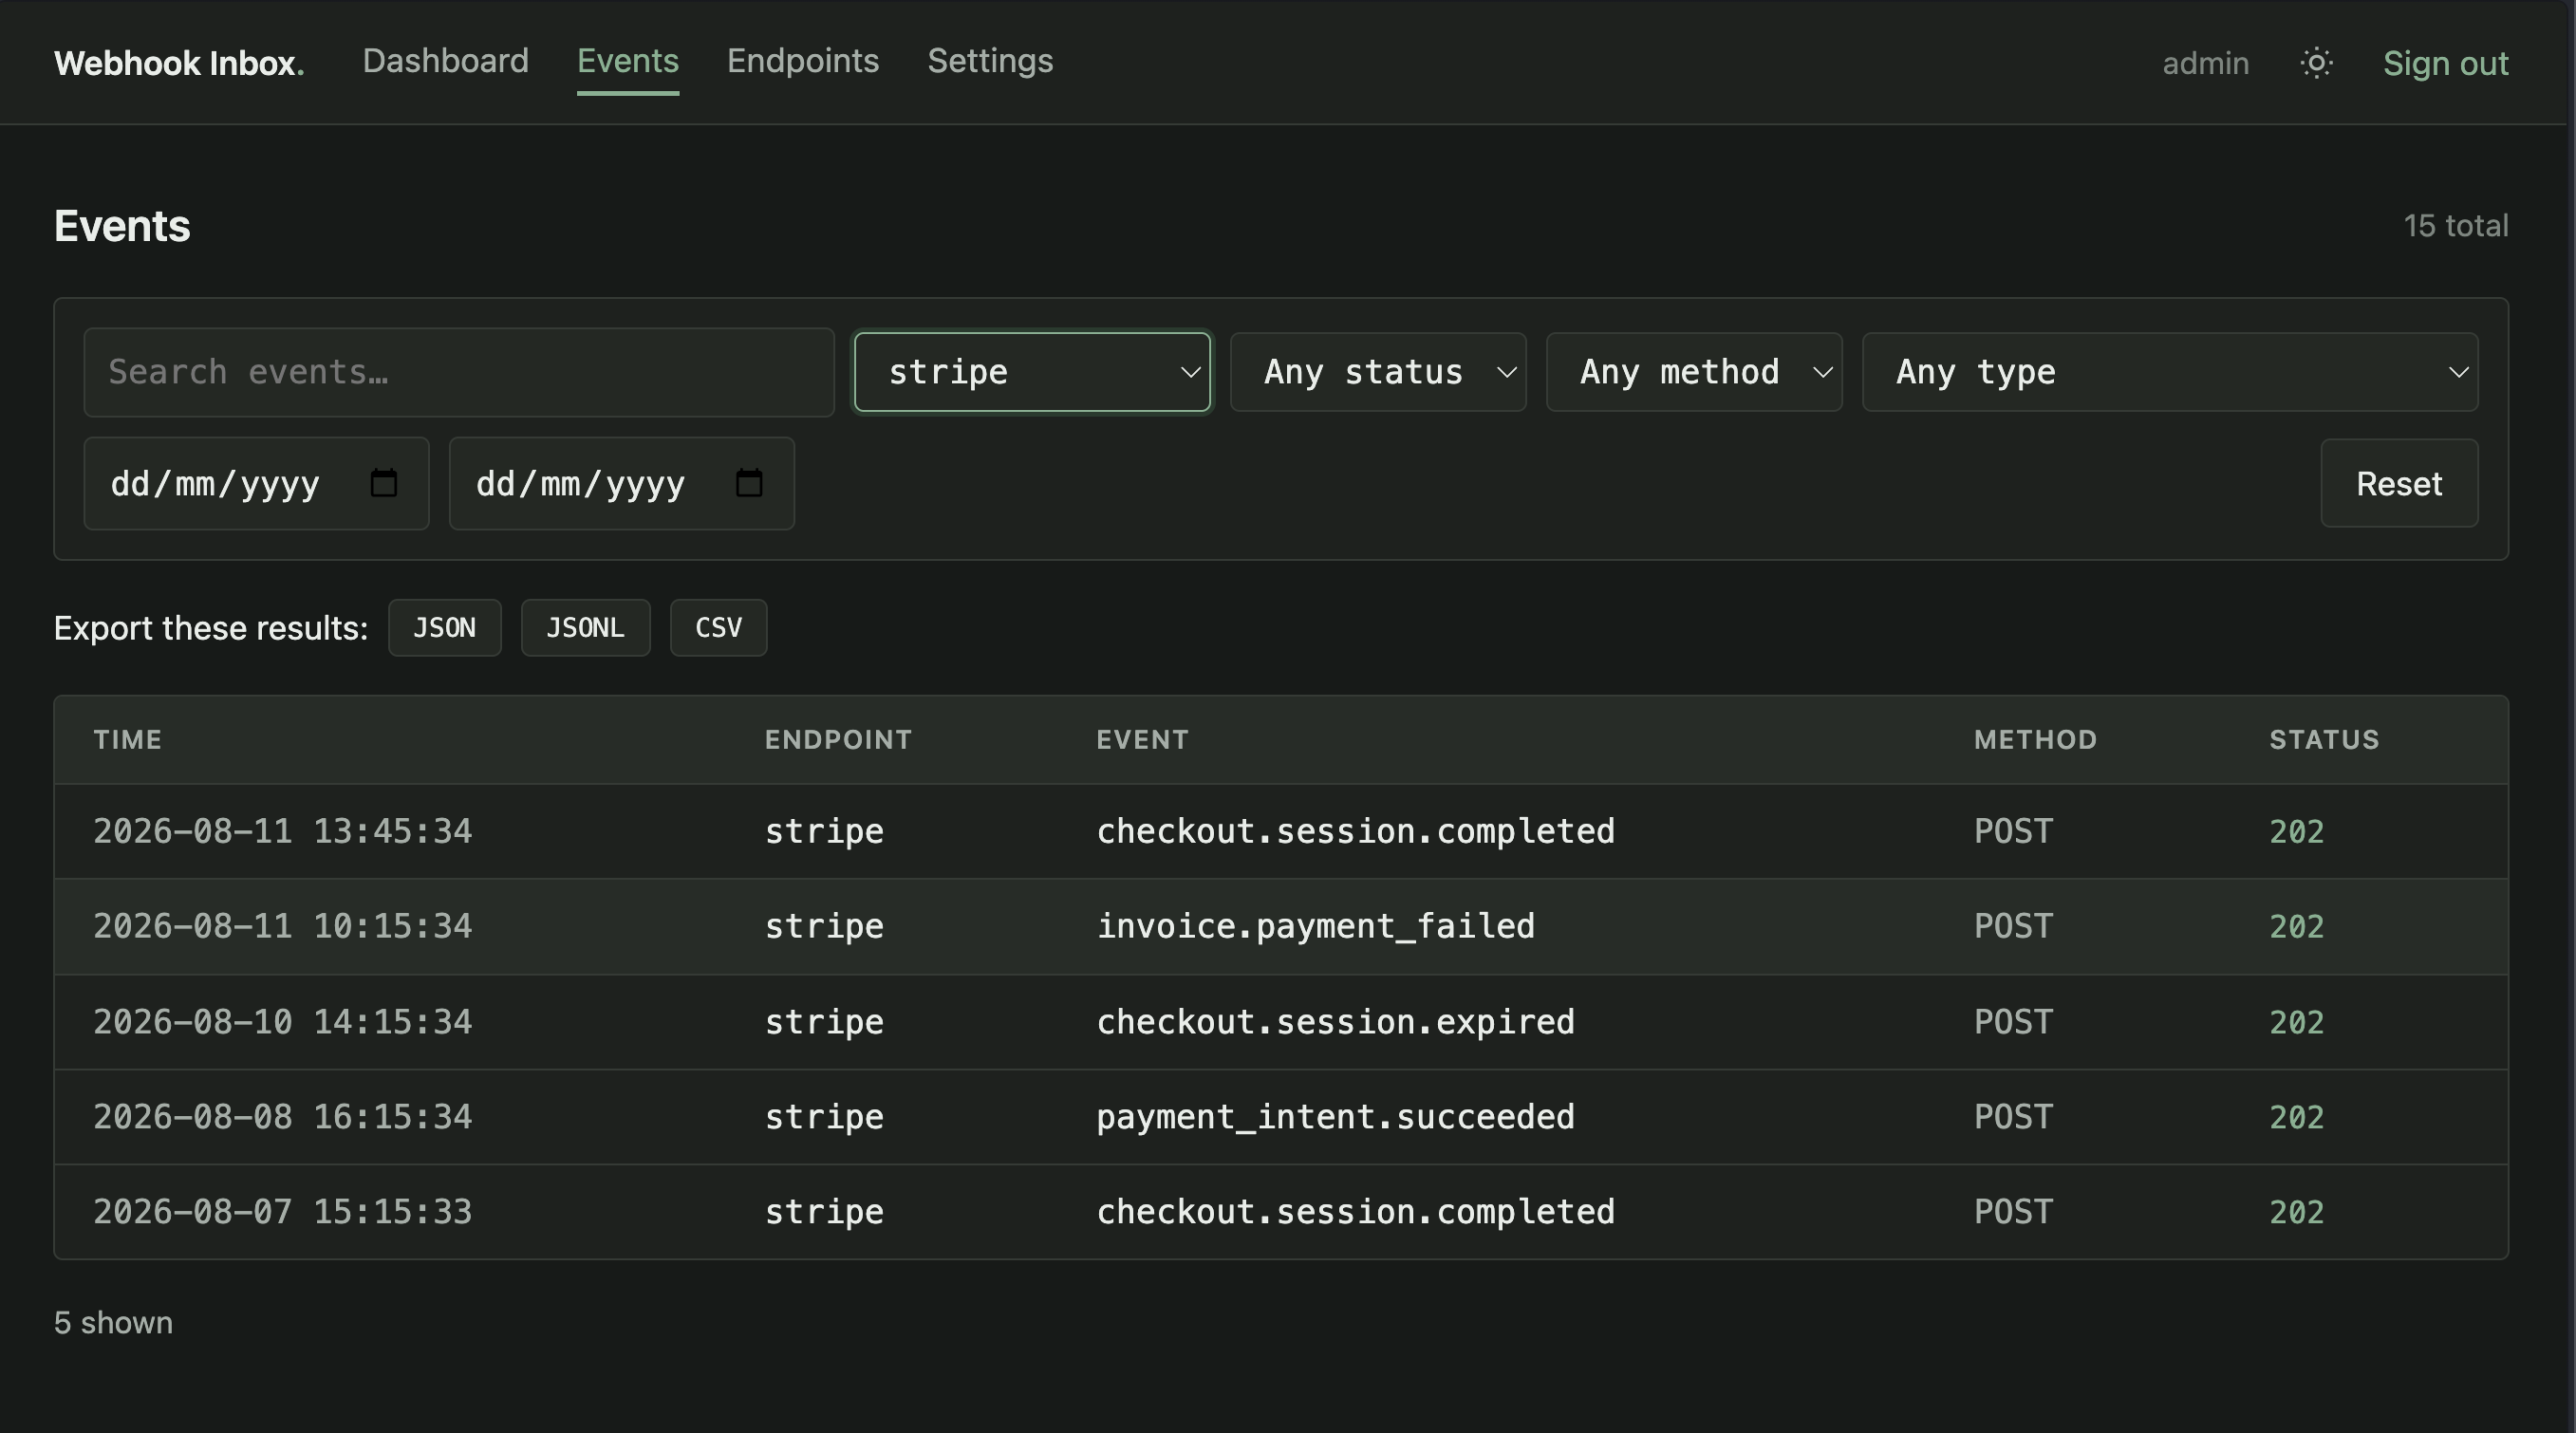Image resolution: width=2576 pixels, height=1433 pixels.
Task: Click the 15 total count label
Action: pyautogui.click(x=2456, y=226)
